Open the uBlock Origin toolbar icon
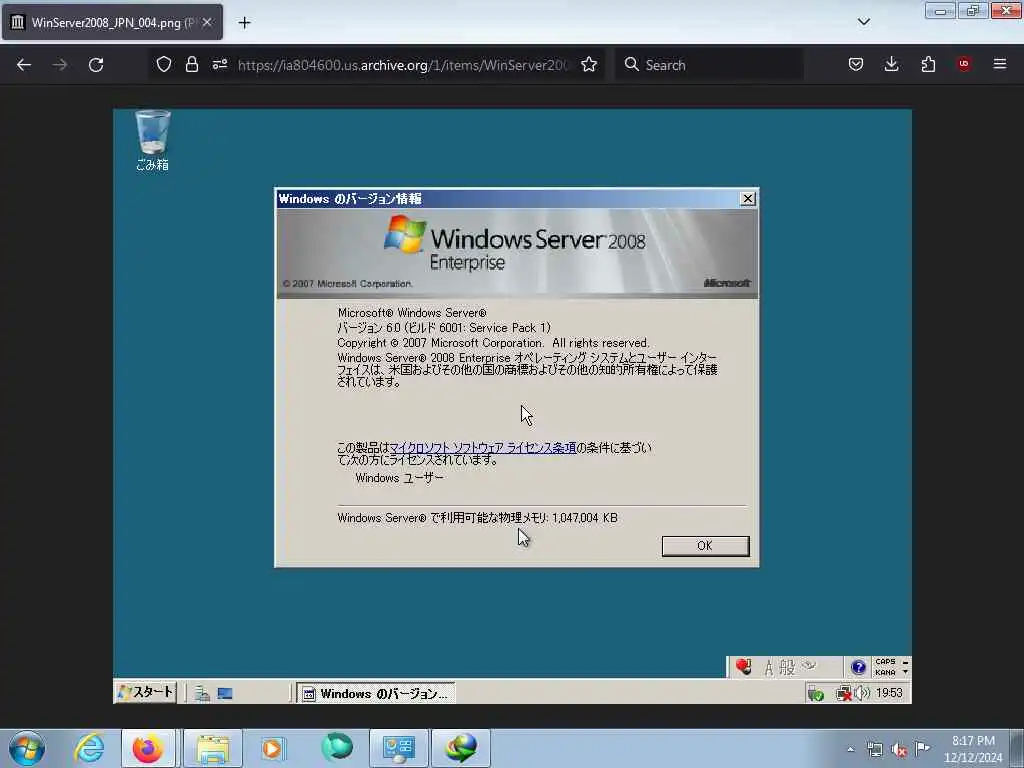This screenshot has height=768, width=1024. tap(964, 64)
